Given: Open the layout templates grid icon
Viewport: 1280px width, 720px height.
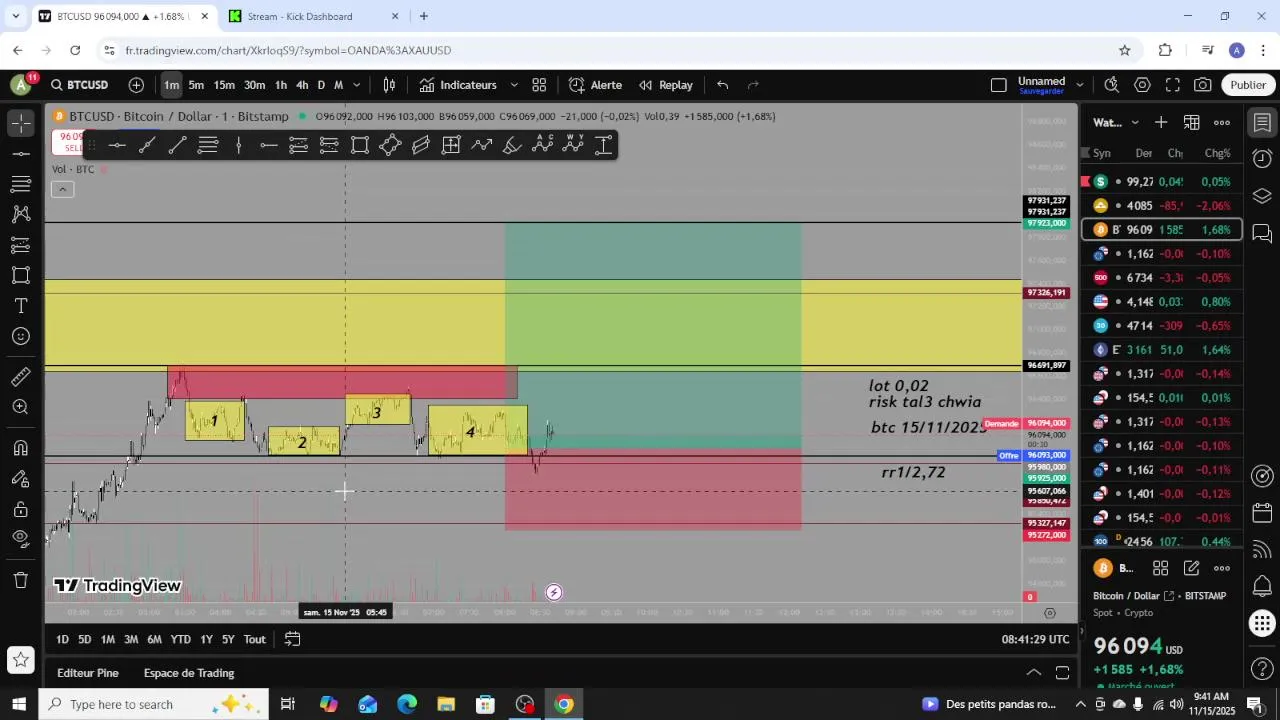Looking at the screenshot, I should click(539, 85).
